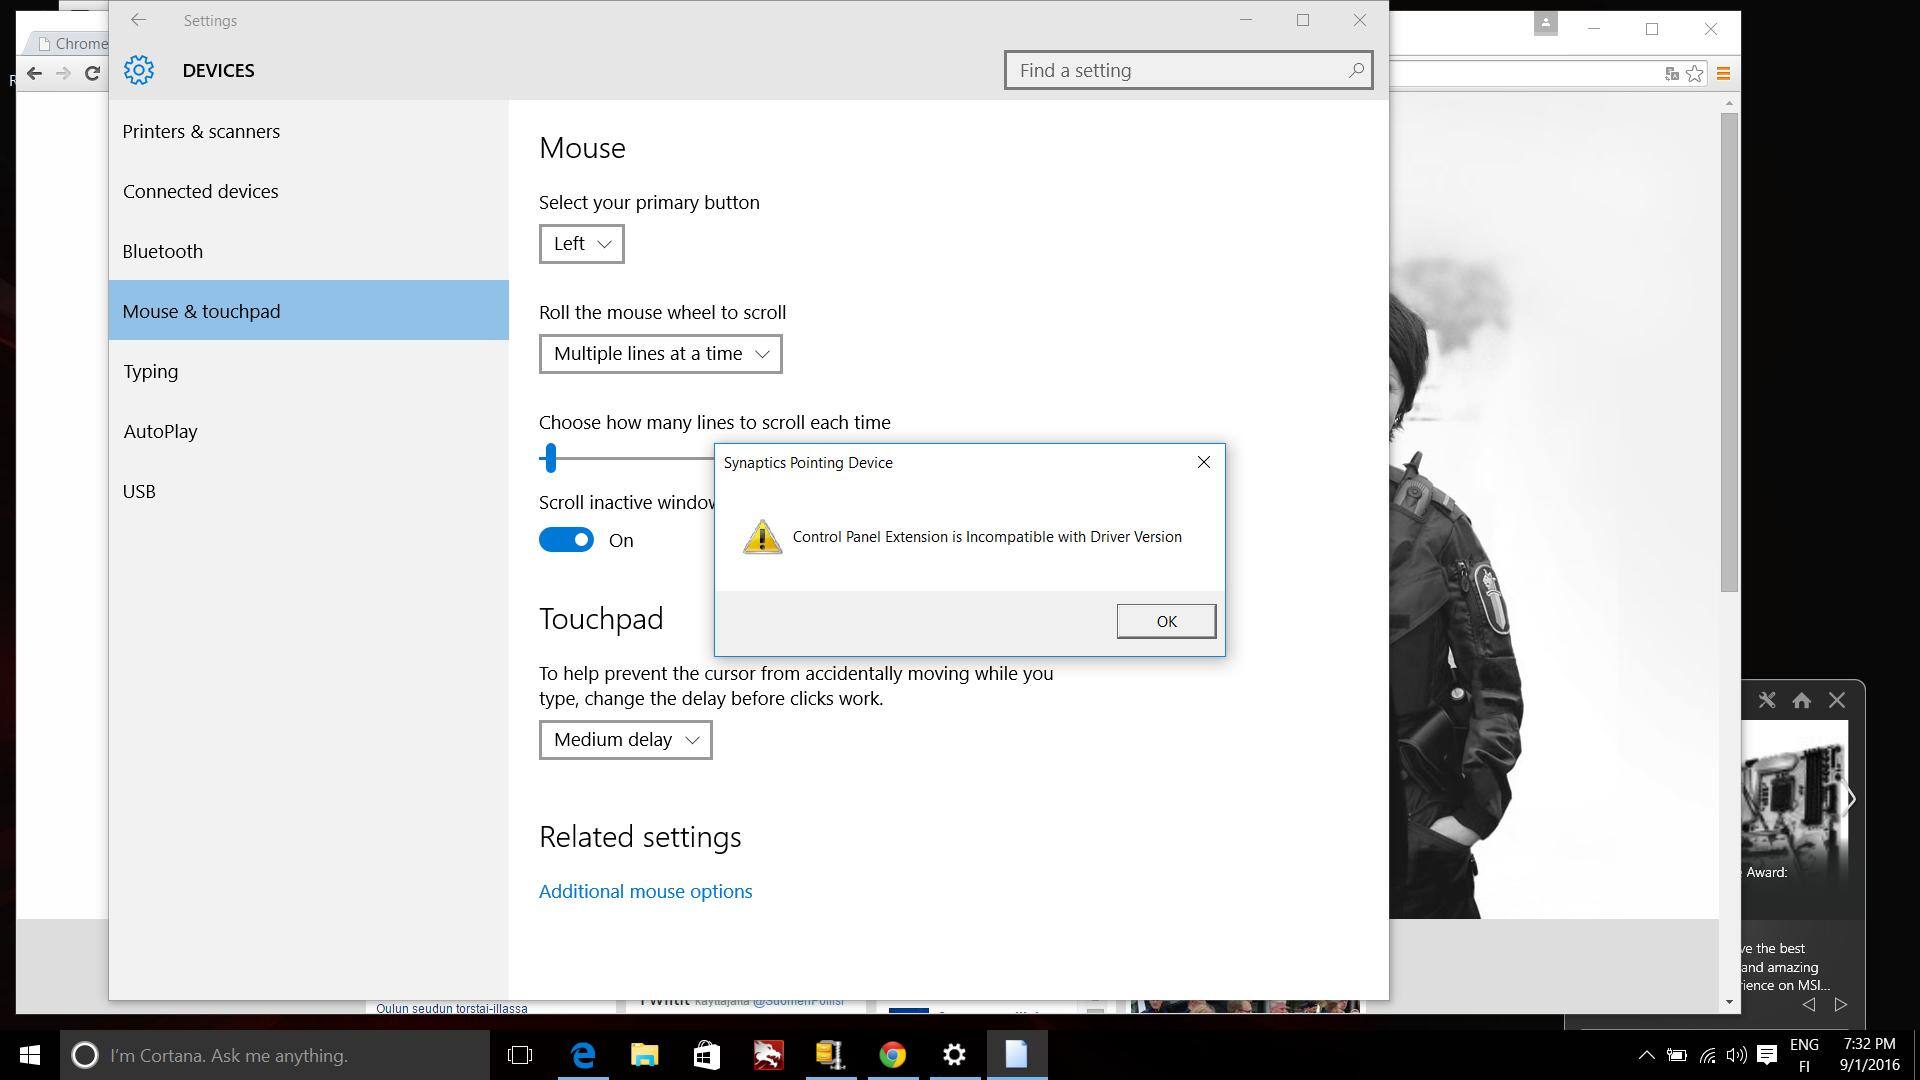Click the home icon in MSI widget

point(1801,700)
